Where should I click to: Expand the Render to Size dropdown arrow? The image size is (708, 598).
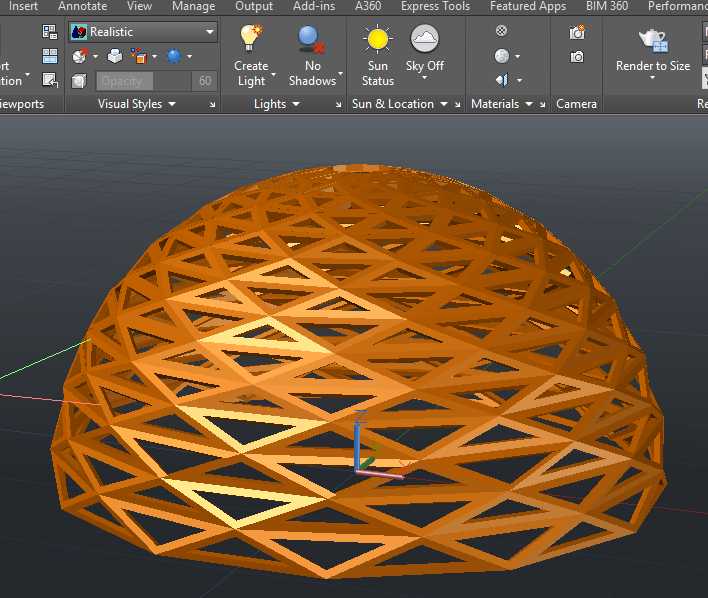tap(652, 78)
